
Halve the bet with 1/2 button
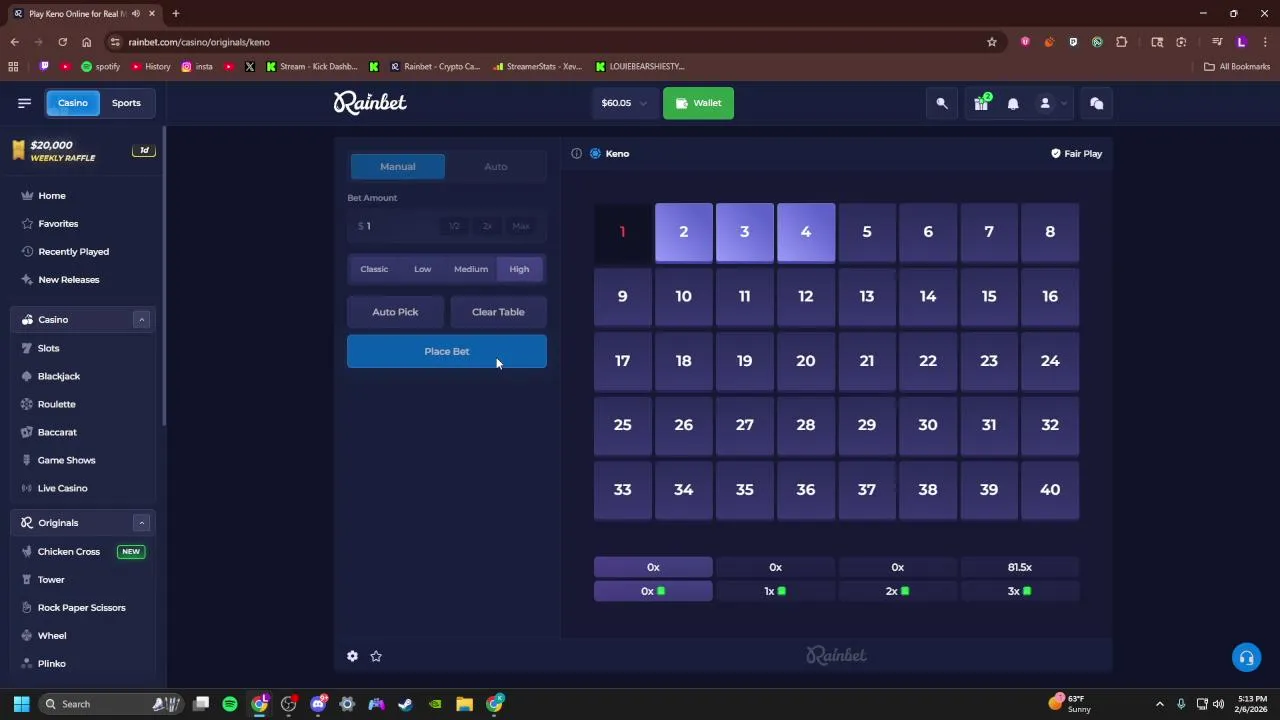click(x=455, y=226)
